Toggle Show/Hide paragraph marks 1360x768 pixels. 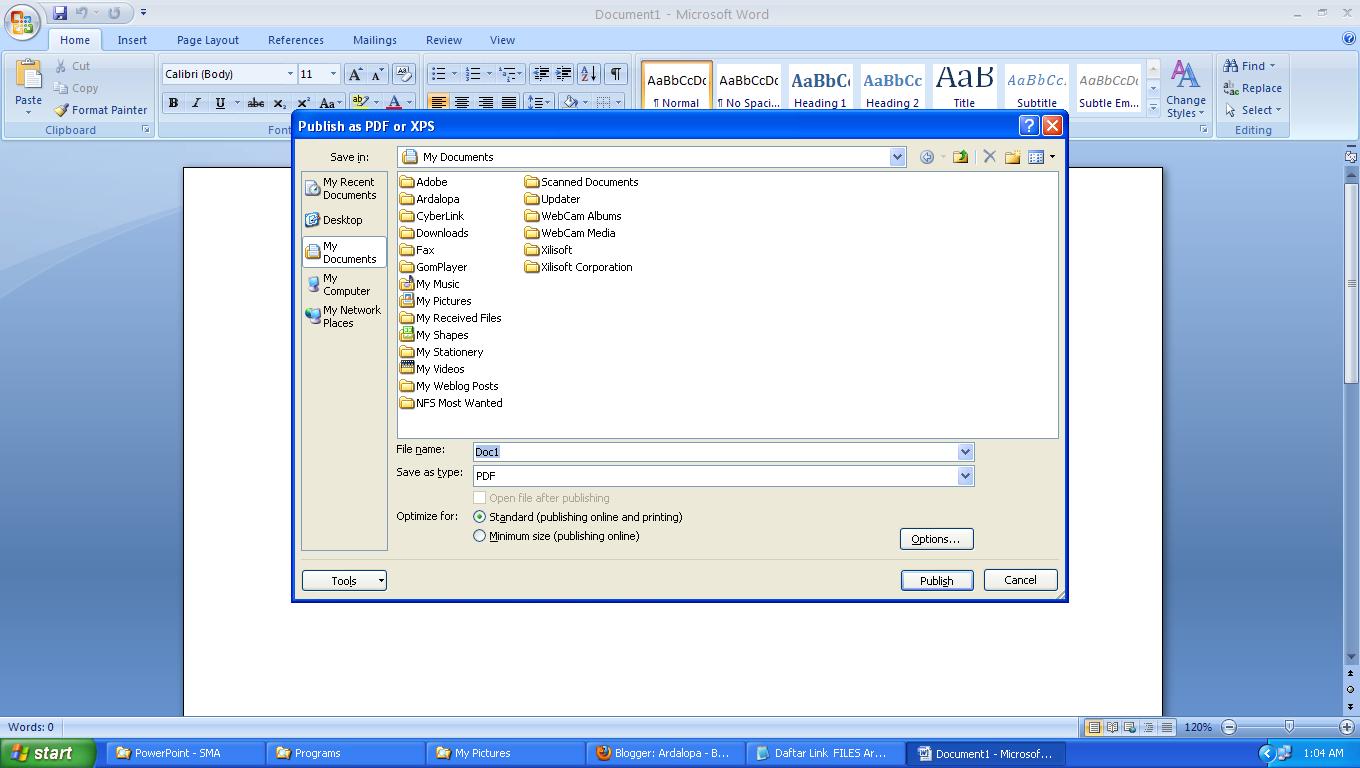tap(616, 74)
